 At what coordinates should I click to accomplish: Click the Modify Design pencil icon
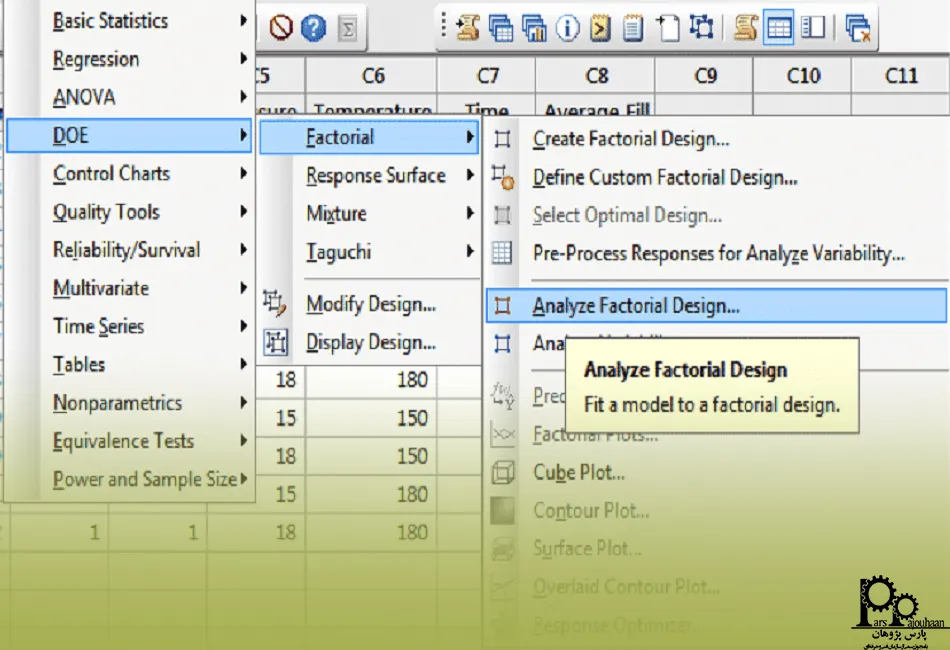274,303
